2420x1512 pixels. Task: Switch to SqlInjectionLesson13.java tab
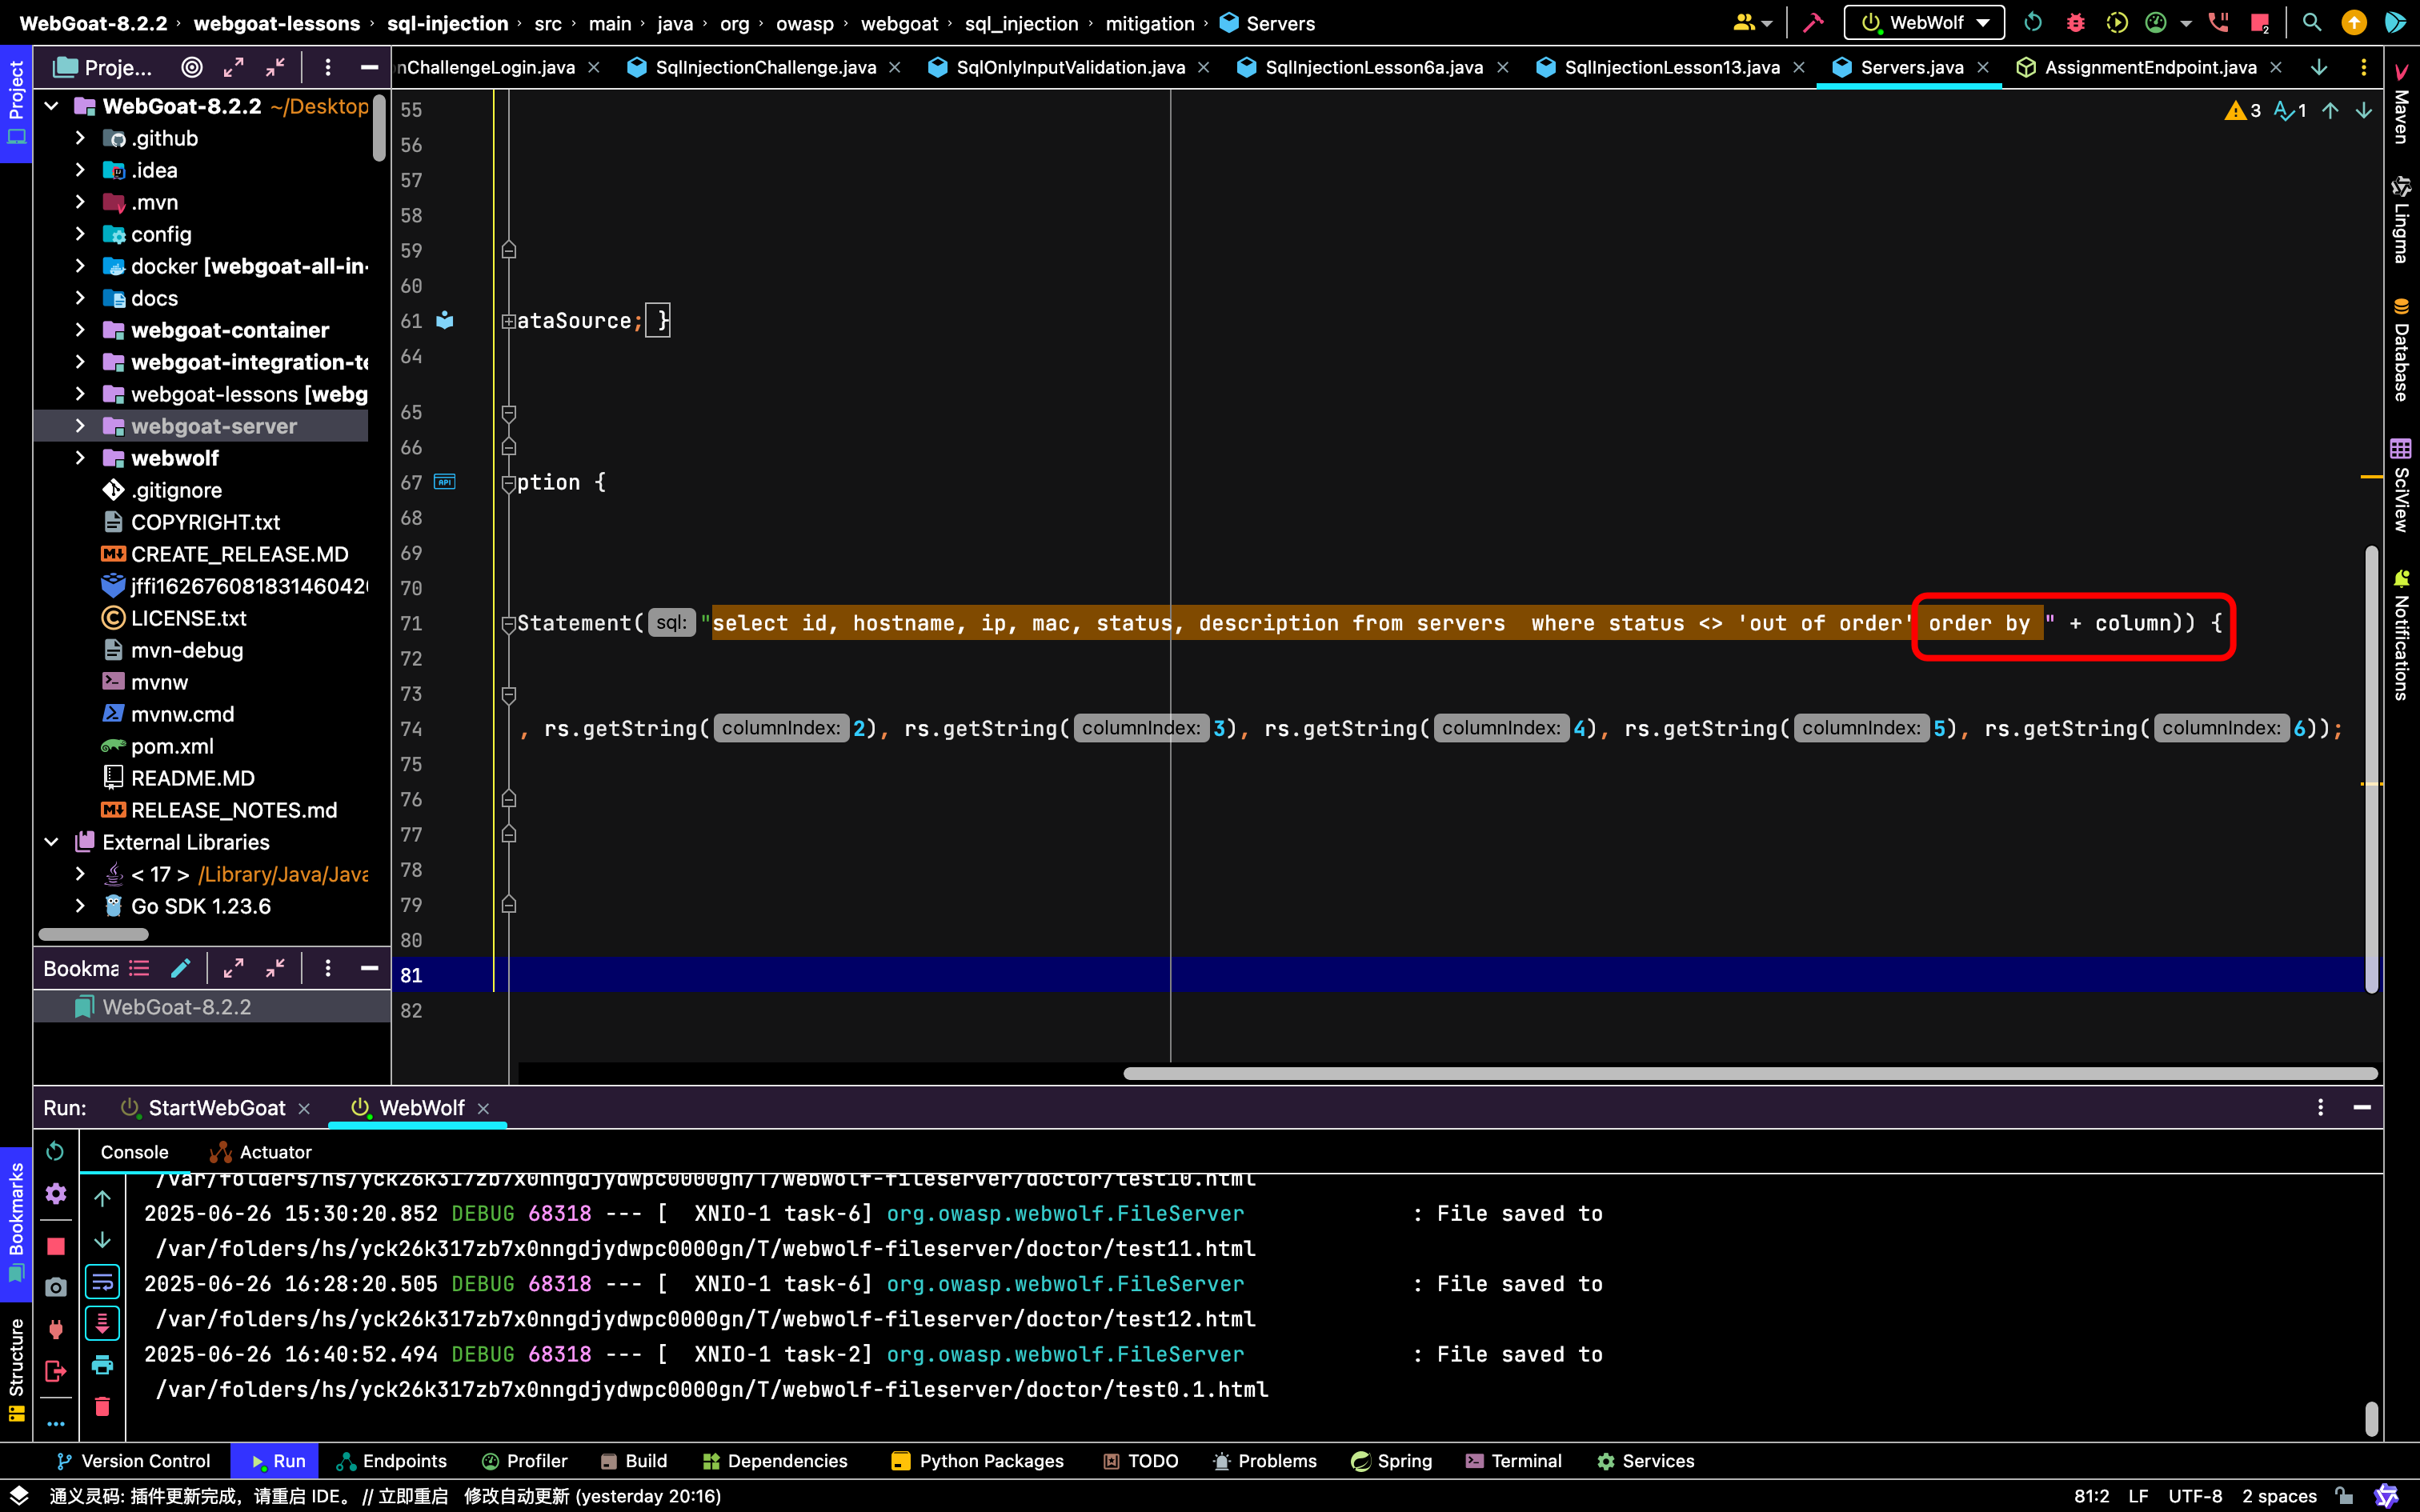pyautogui.click(x=1672, y=67)
